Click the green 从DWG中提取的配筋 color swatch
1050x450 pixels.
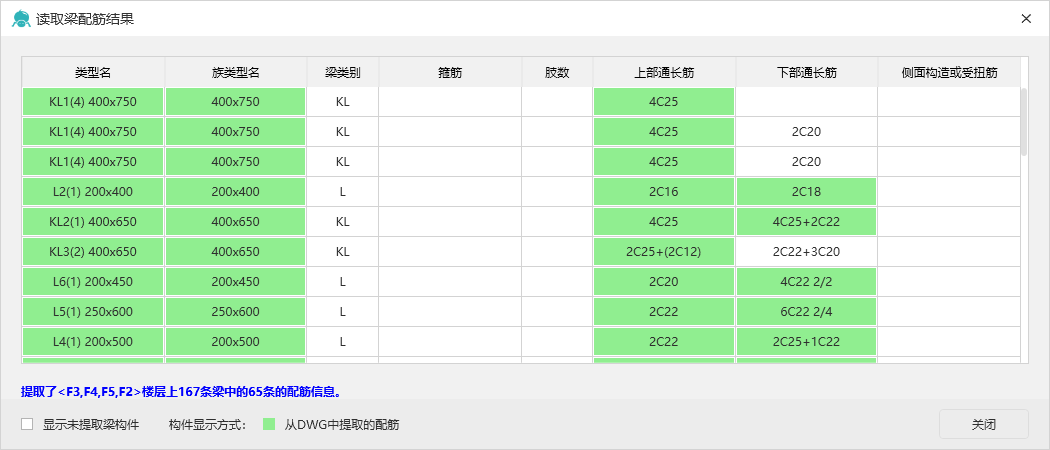(x=269, y=425)
